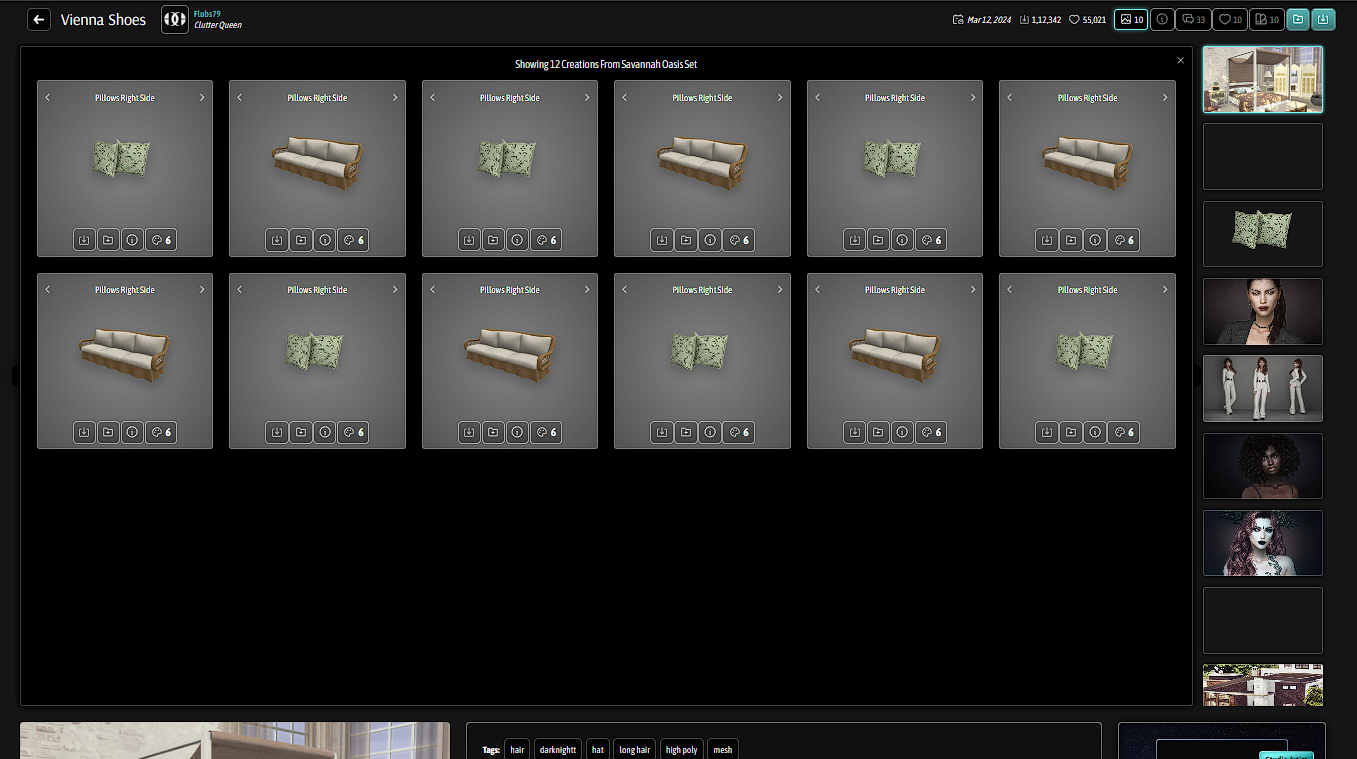Viewport: 1357px width, 759px height.
Task: Previous image arrow on bottom row first card
Action: click(48, 290)
